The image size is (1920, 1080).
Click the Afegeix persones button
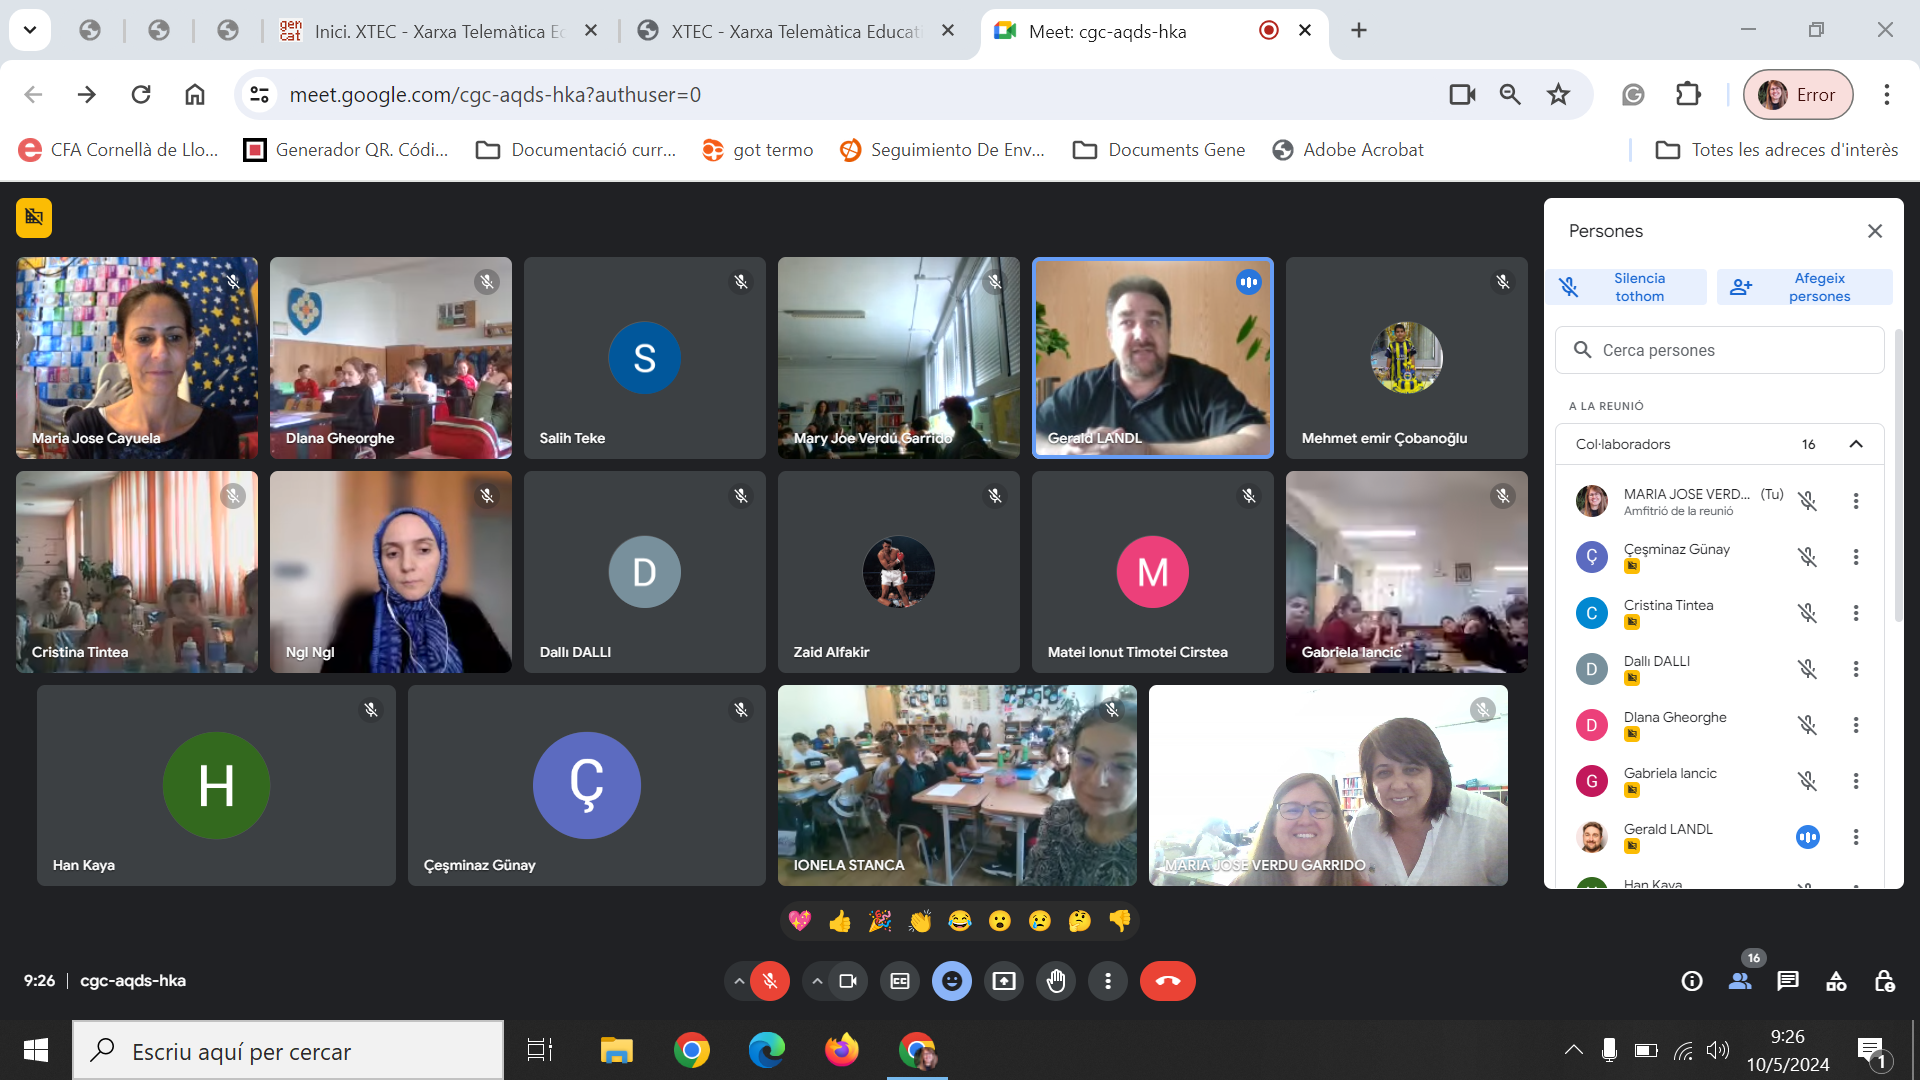tap(1804, 287)
